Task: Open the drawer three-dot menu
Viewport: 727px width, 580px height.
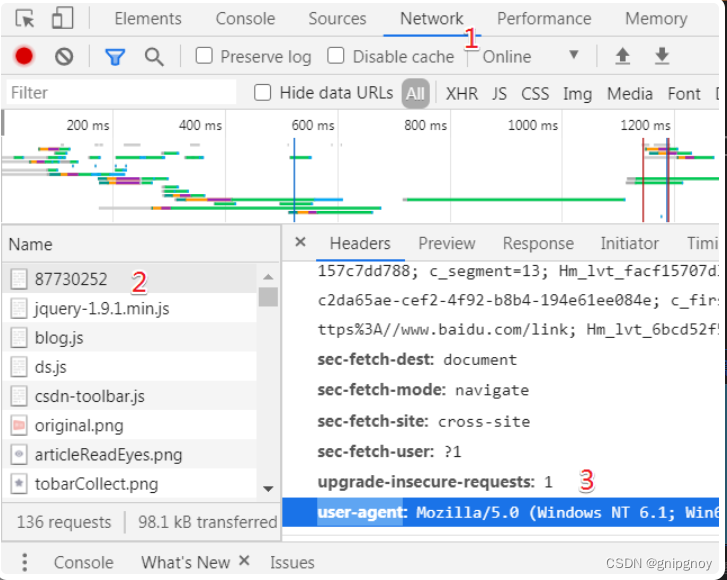Action: [25, 562]
